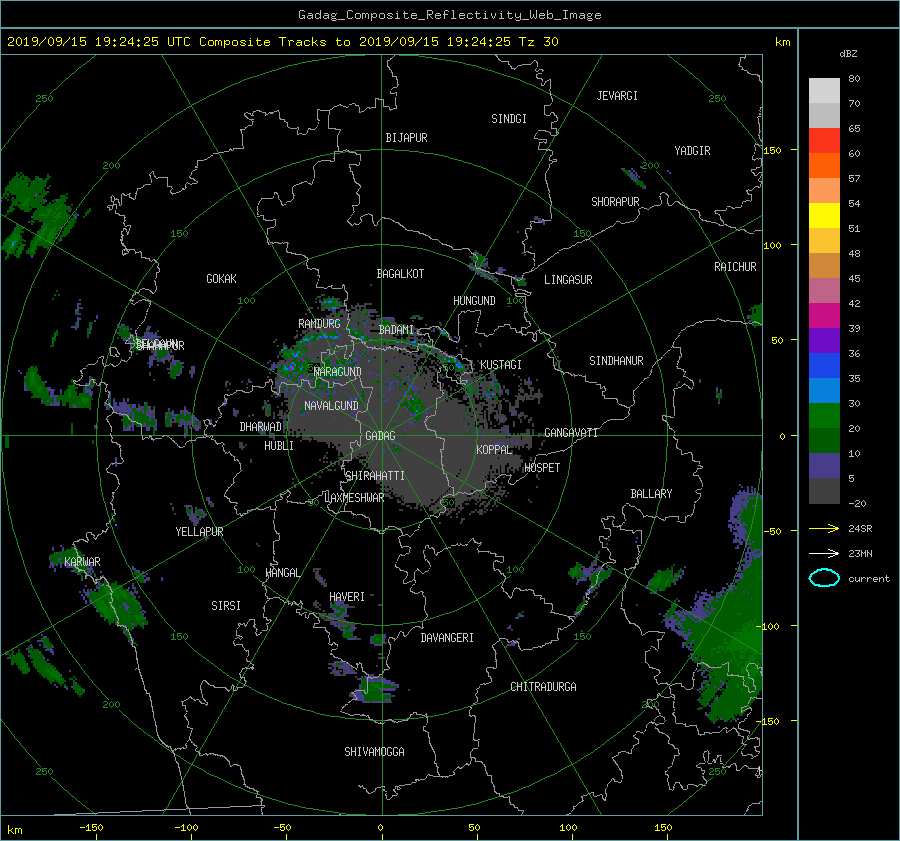Pick the yellow 51-54 dBZ legend color
Viewport: 900px width, 841px height.
tap(824, 215)
